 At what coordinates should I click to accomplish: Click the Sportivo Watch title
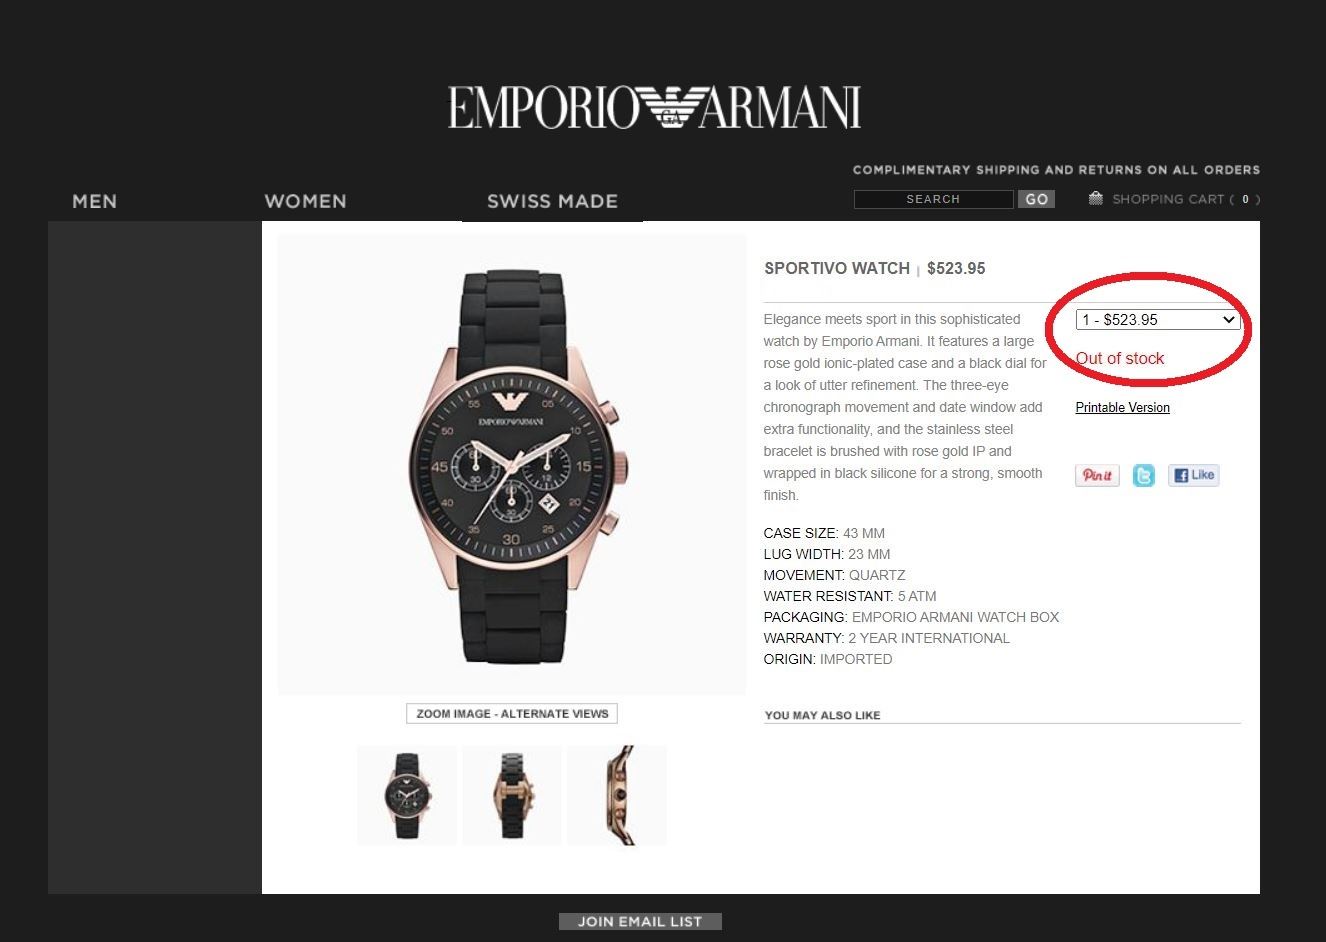point(836,268)
